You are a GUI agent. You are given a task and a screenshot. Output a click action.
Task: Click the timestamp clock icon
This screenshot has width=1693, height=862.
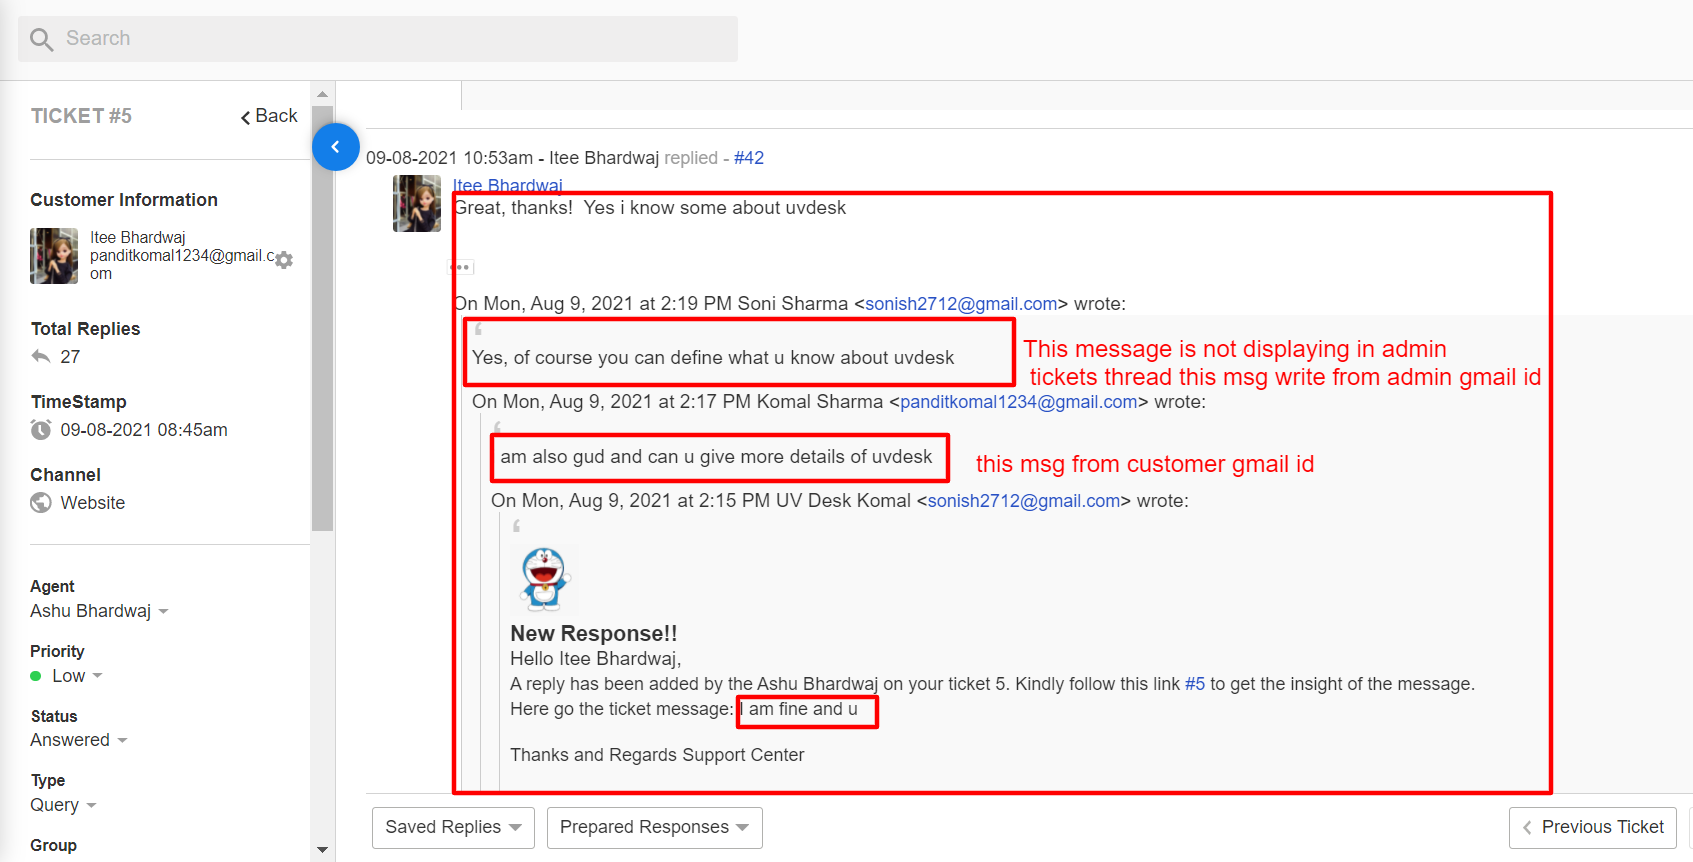click(41, 430)
